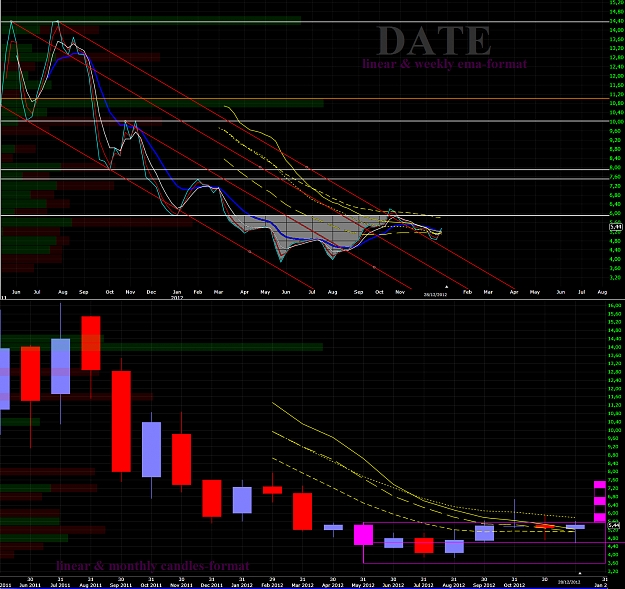The width and height of the screenshot is (625, 589).
Task: Select the boxed 5,44 price tag in weekly chart
Action: [616, 227]
